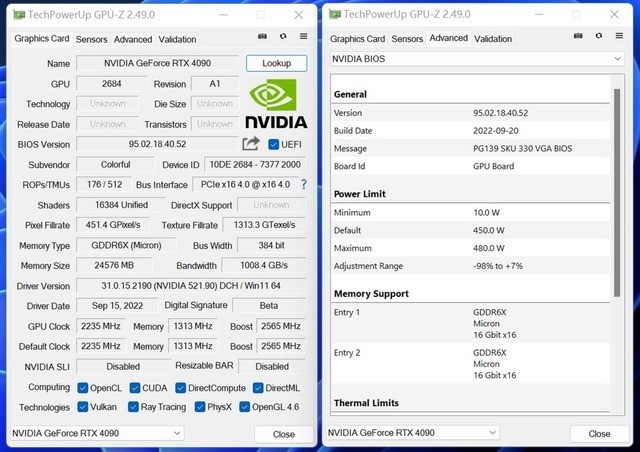Click the Subvendor field showing Colorful
The height and width of the screenshot is (452, 640).
click(x=115, y=164)
